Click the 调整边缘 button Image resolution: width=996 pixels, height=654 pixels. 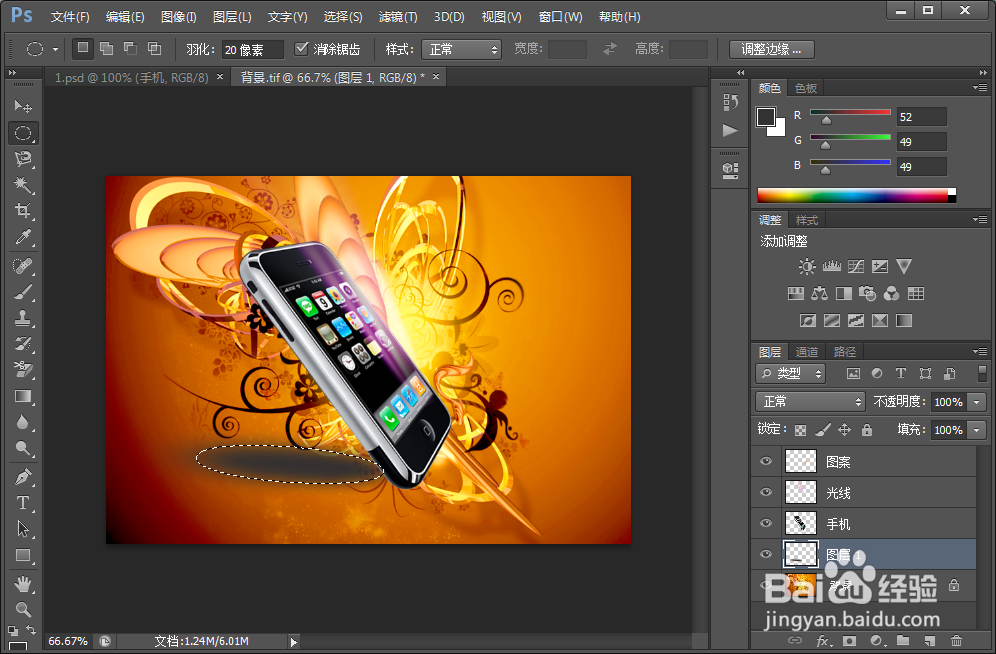[772, 50]
